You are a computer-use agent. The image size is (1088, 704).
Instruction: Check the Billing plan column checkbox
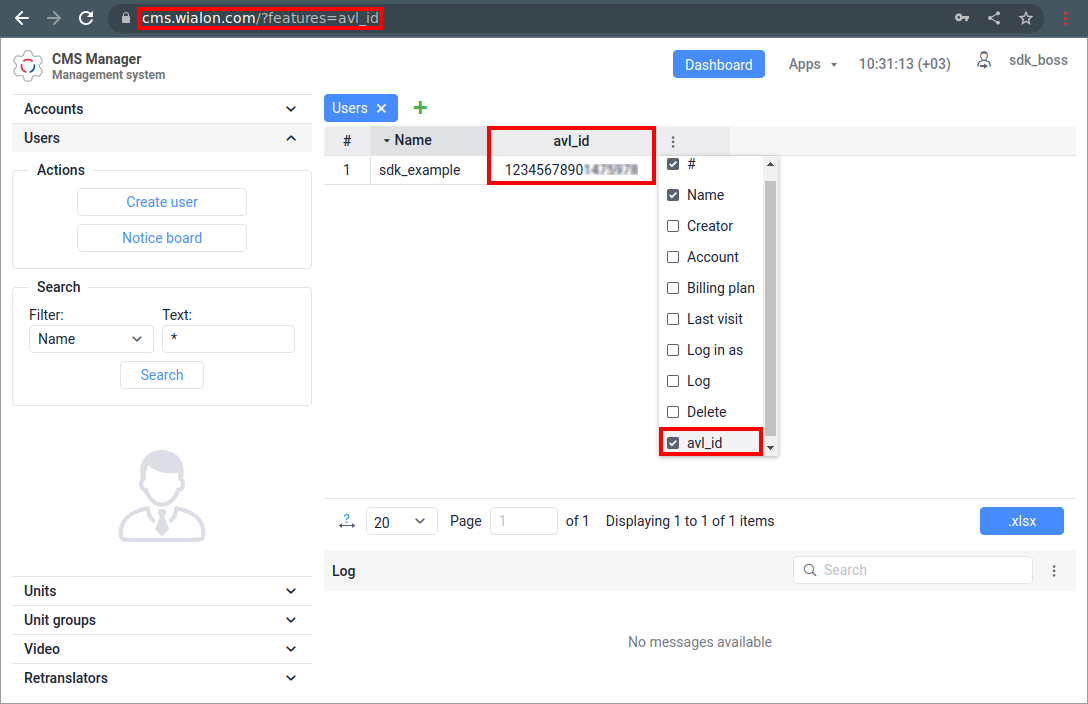(672, 288)
